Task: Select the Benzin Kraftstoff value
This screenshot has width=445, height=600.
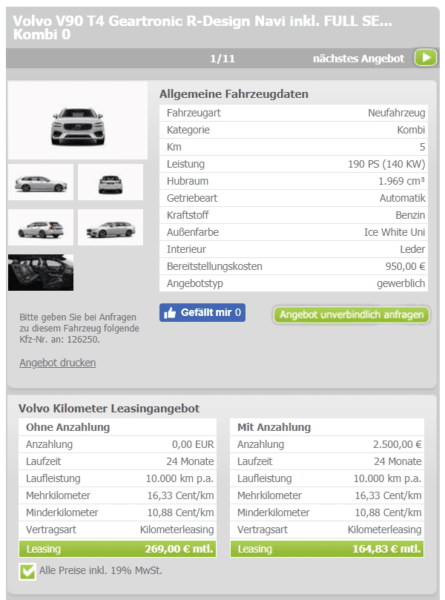Action: (410, 215)
